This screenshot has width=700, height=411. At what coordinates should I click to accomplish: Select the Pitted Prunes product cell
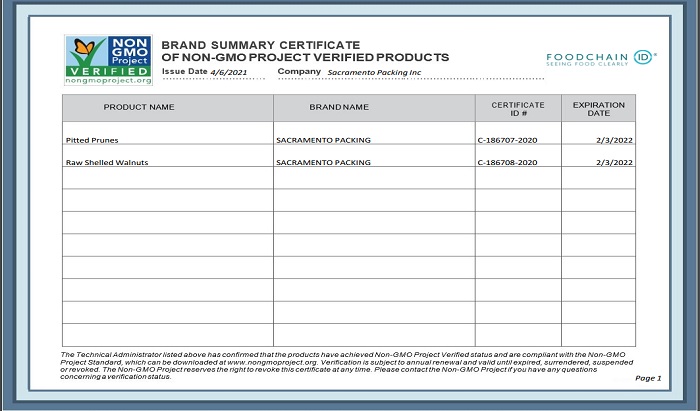91,140
